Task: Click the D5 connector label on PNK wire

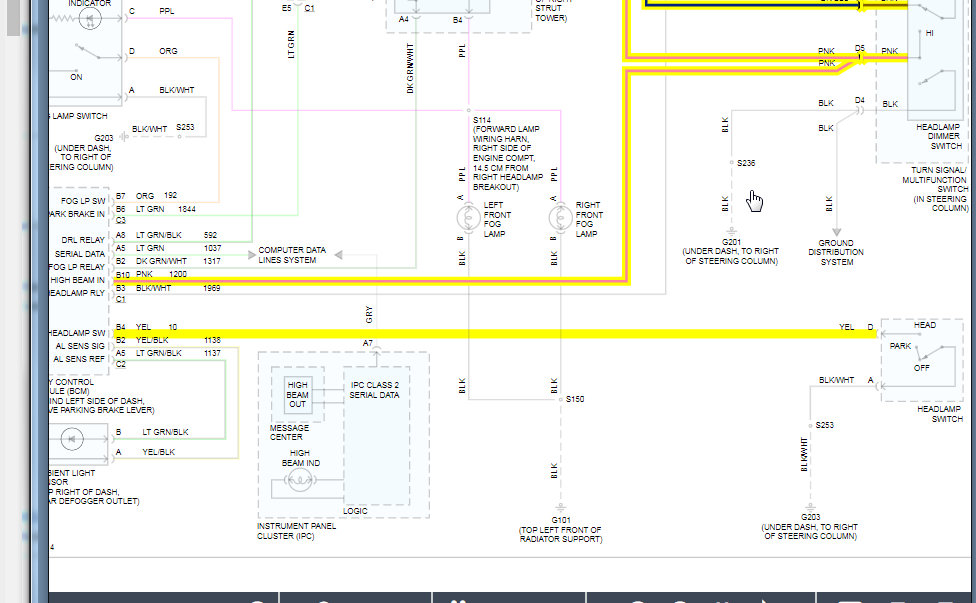Action: pyautogui.click(x=860, y=48)
